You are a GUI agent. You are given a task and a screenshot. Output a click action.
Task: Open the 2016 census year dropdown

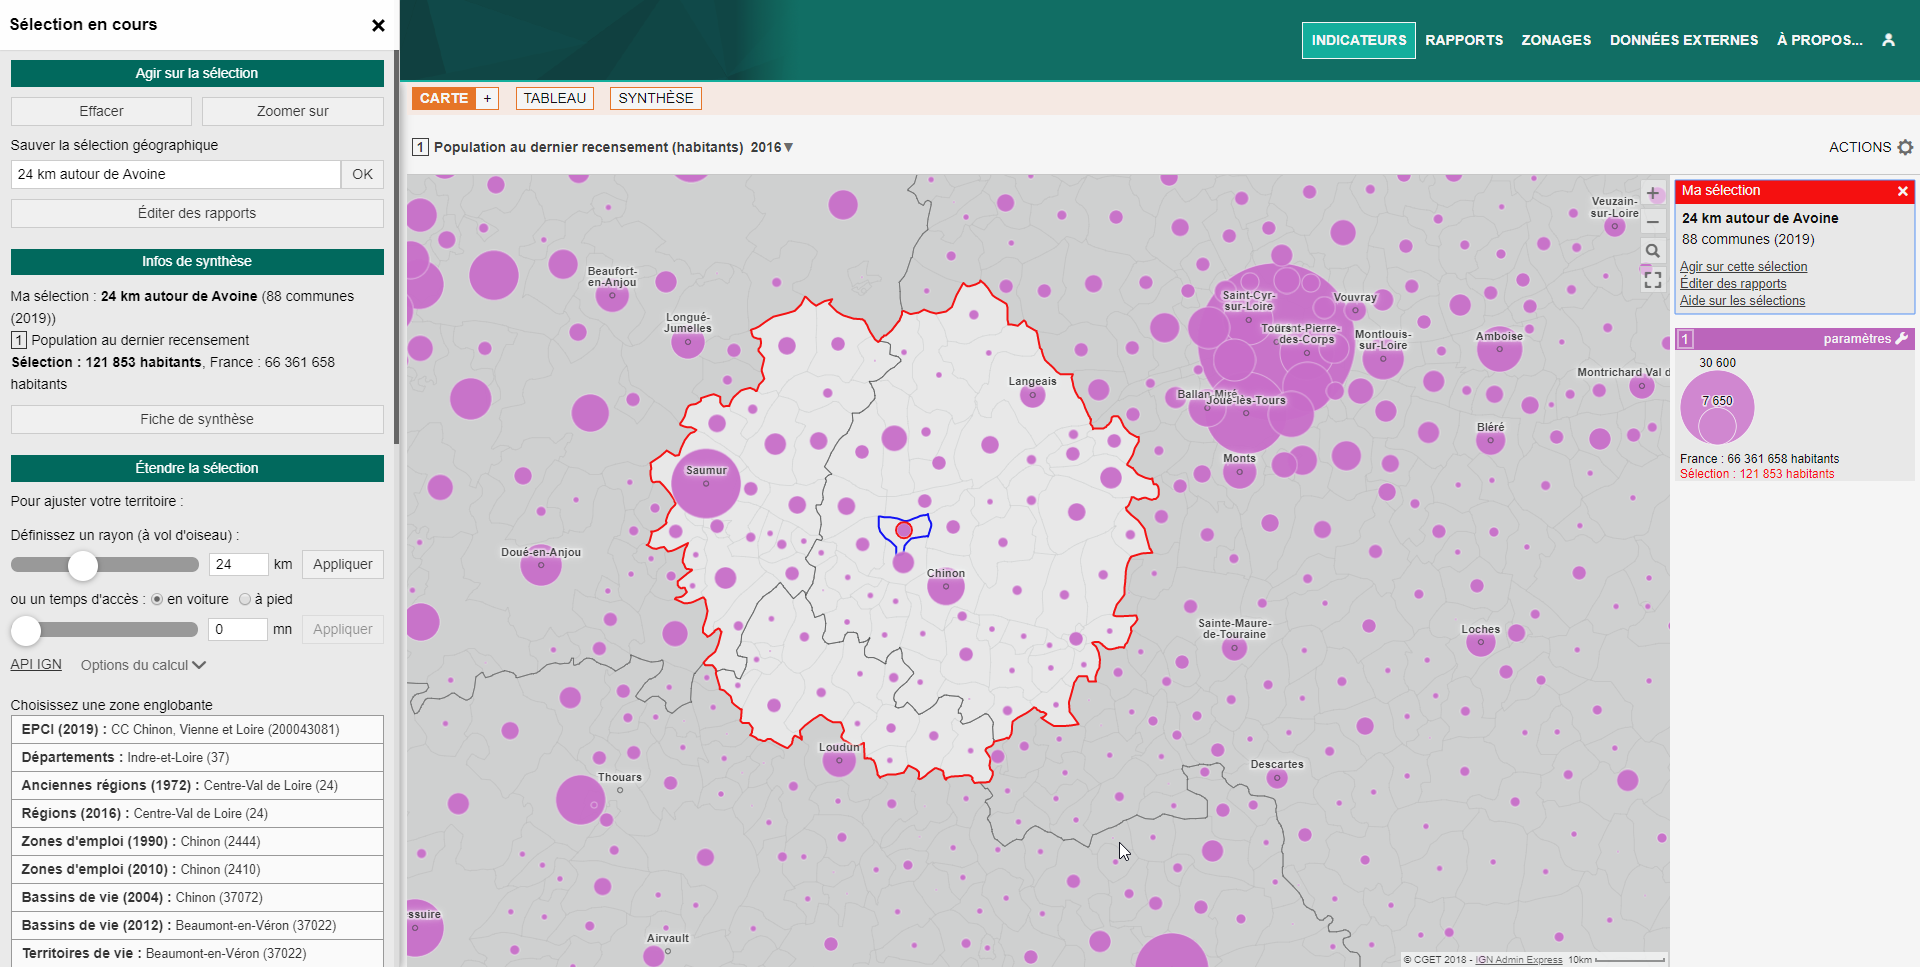point(772,147)
